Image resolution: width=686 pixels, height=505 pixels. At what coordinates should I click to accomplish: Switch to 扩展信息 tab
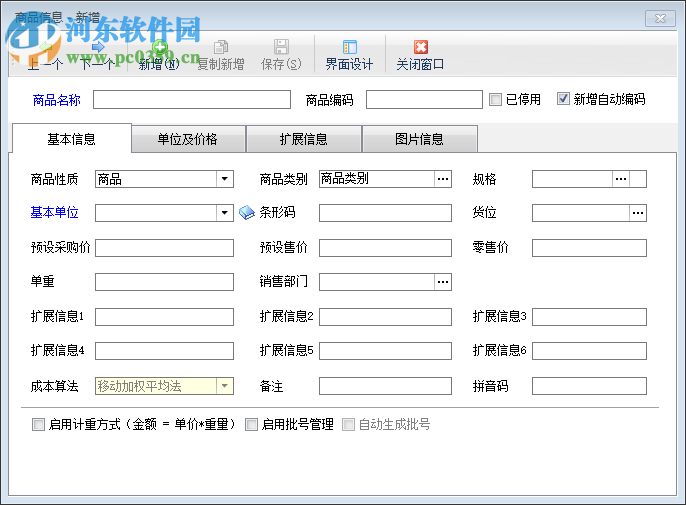[x=304, y=139]
